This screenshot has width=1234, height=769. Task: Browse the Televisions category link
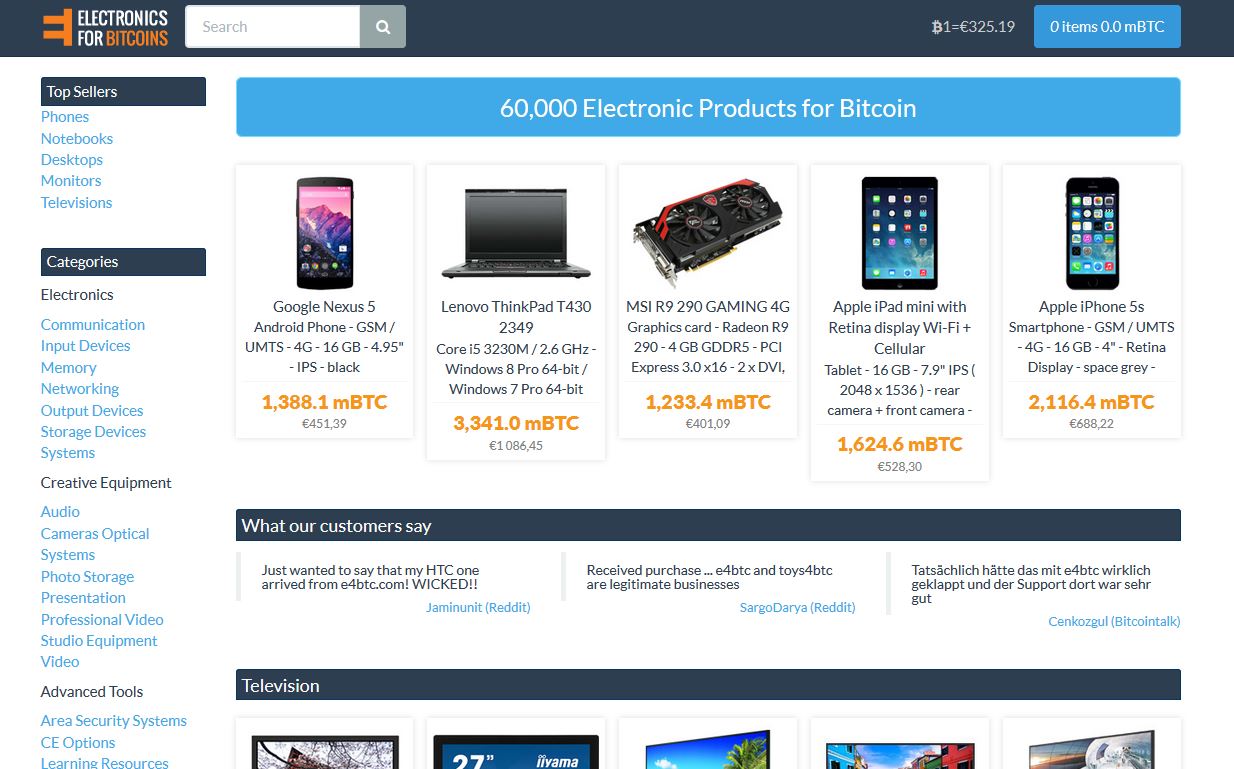pyautogui.click(x=76, y=203)
